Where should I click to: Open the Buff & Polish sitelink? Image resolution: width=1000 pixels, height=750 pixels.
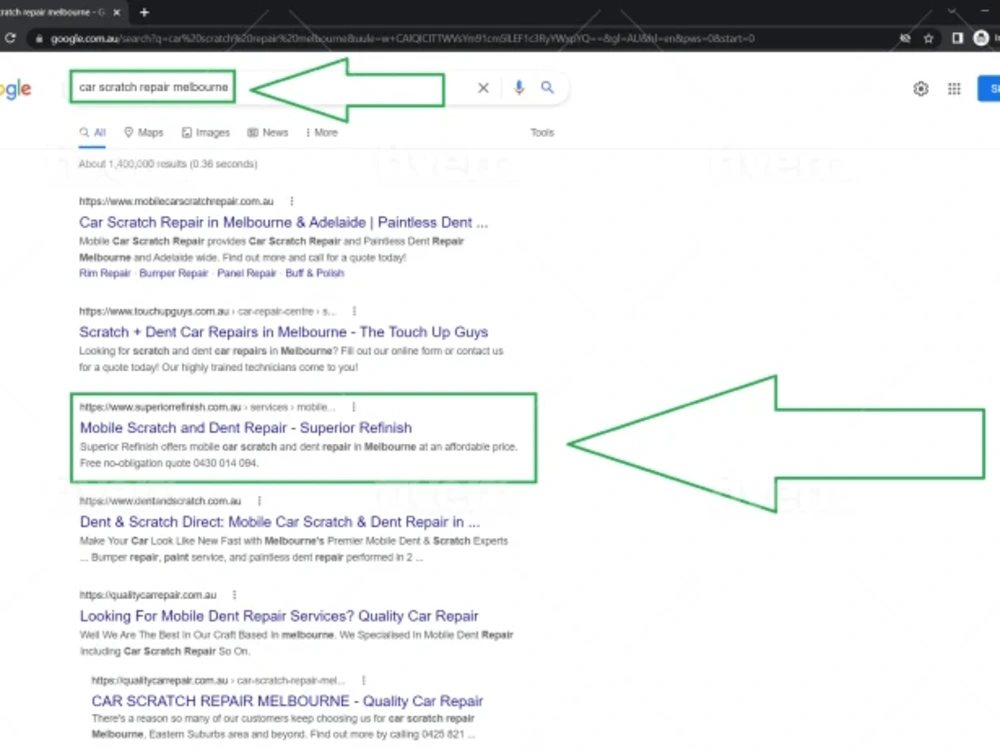pos(315,274)
